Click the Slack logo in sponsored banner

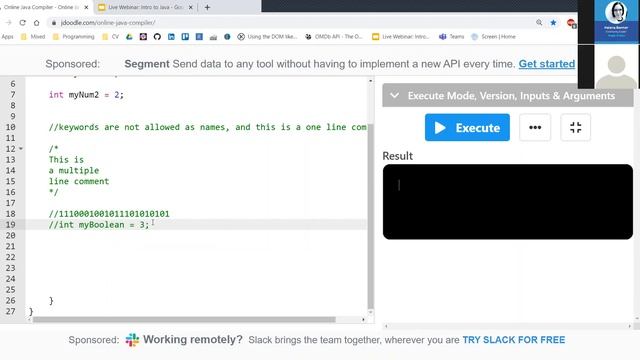(132, 340)
